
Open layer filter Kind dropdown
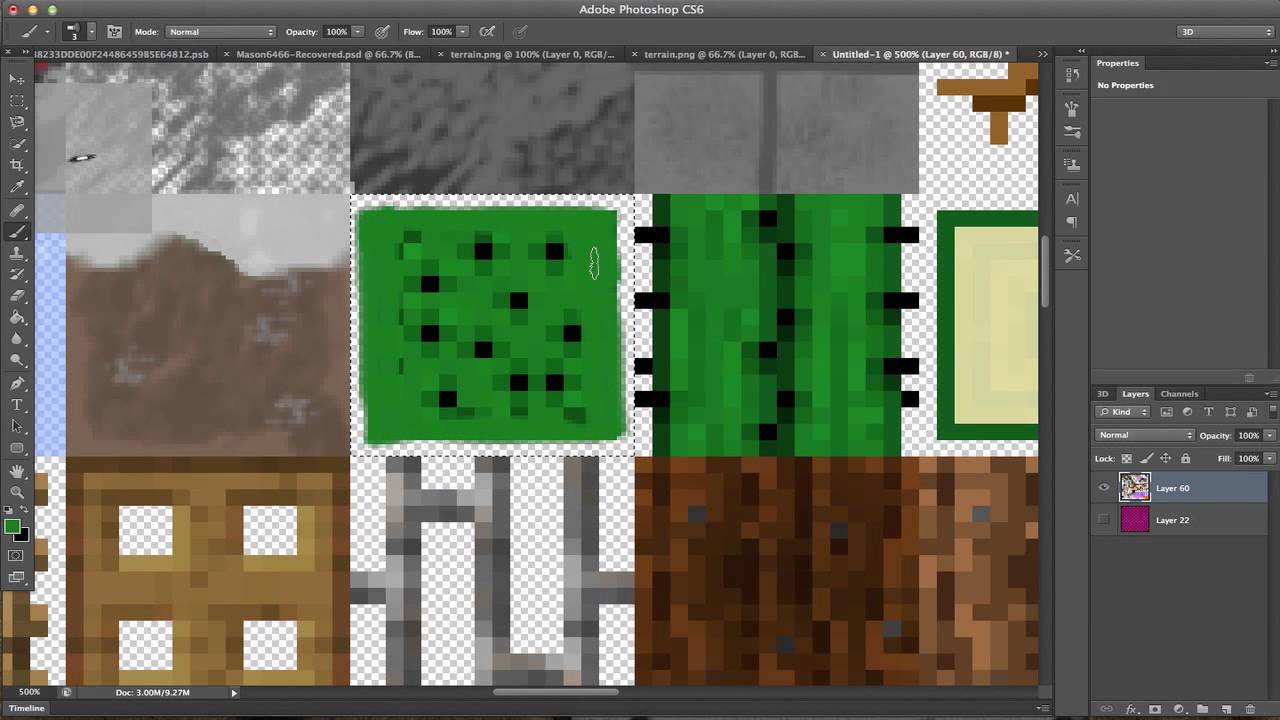pyautogui.click(x=1123, y=412)
